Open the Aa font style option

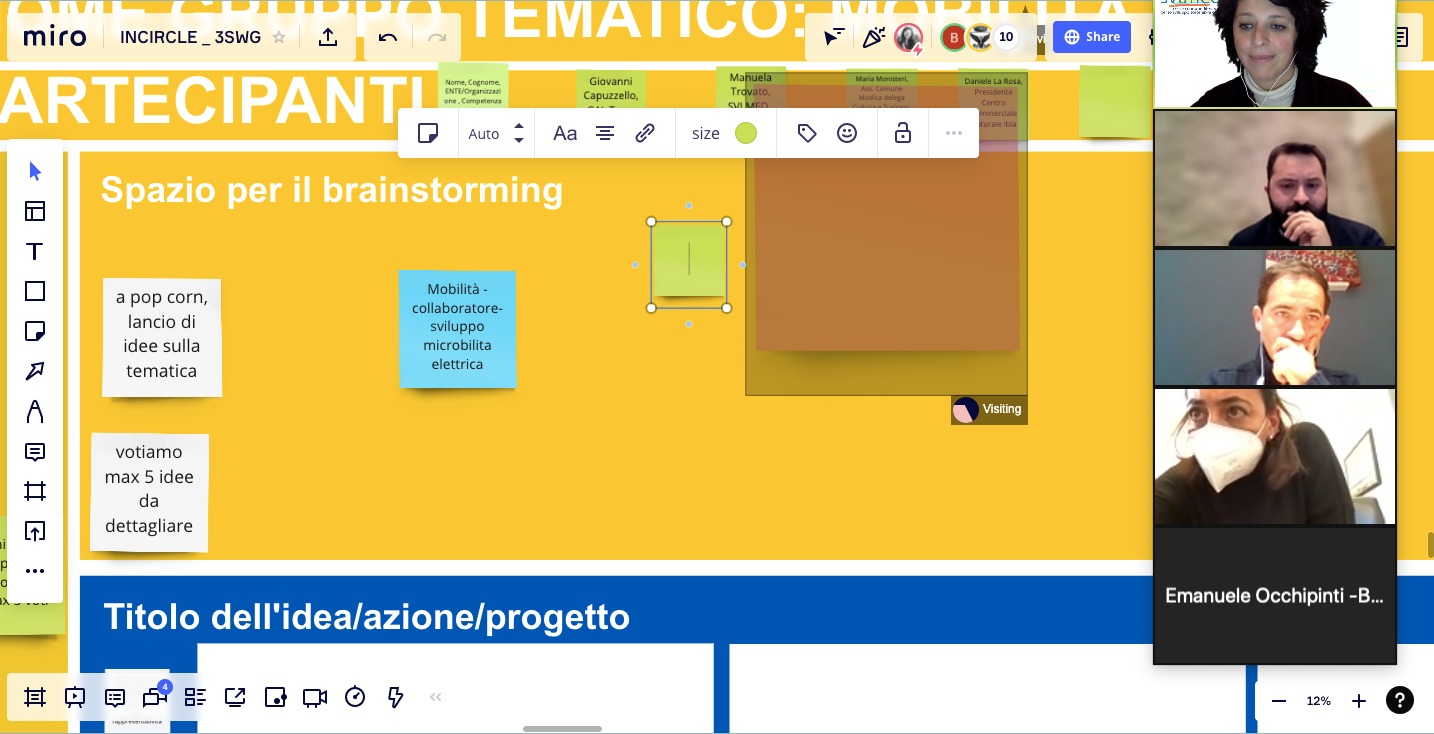565,133
